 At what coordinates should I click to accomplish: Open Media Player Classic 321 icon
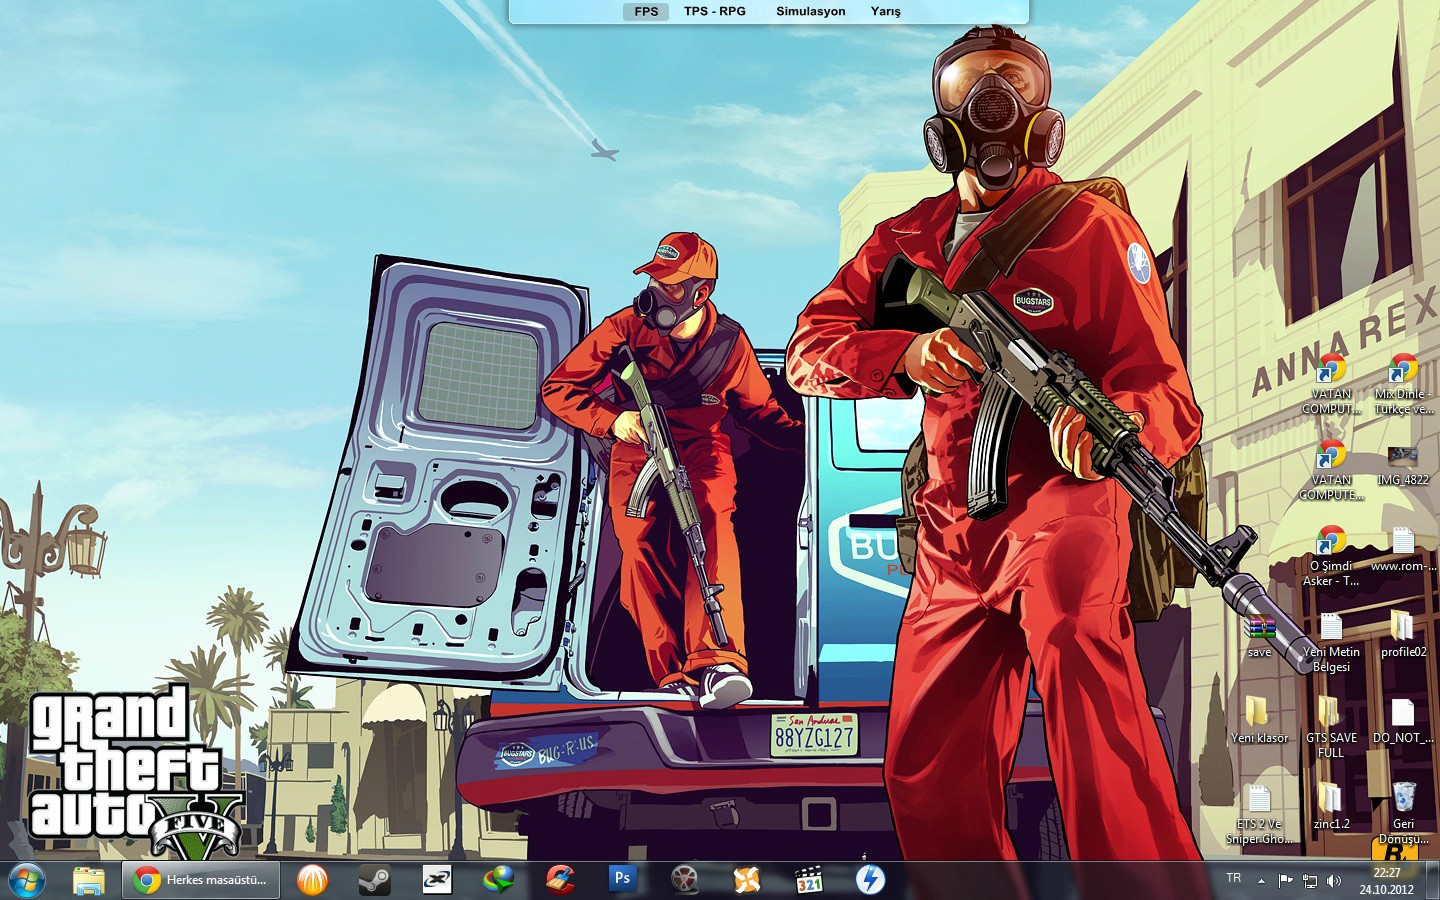[x=808, y=881]
